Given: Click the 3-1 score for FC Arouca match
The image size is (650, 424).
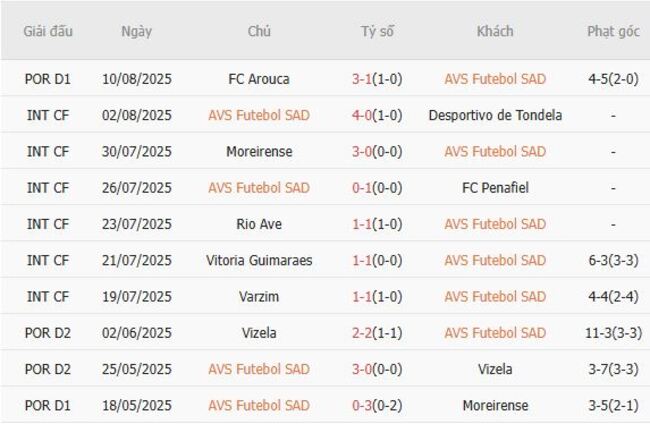Looking at the screenshot, I should (365, 79).
